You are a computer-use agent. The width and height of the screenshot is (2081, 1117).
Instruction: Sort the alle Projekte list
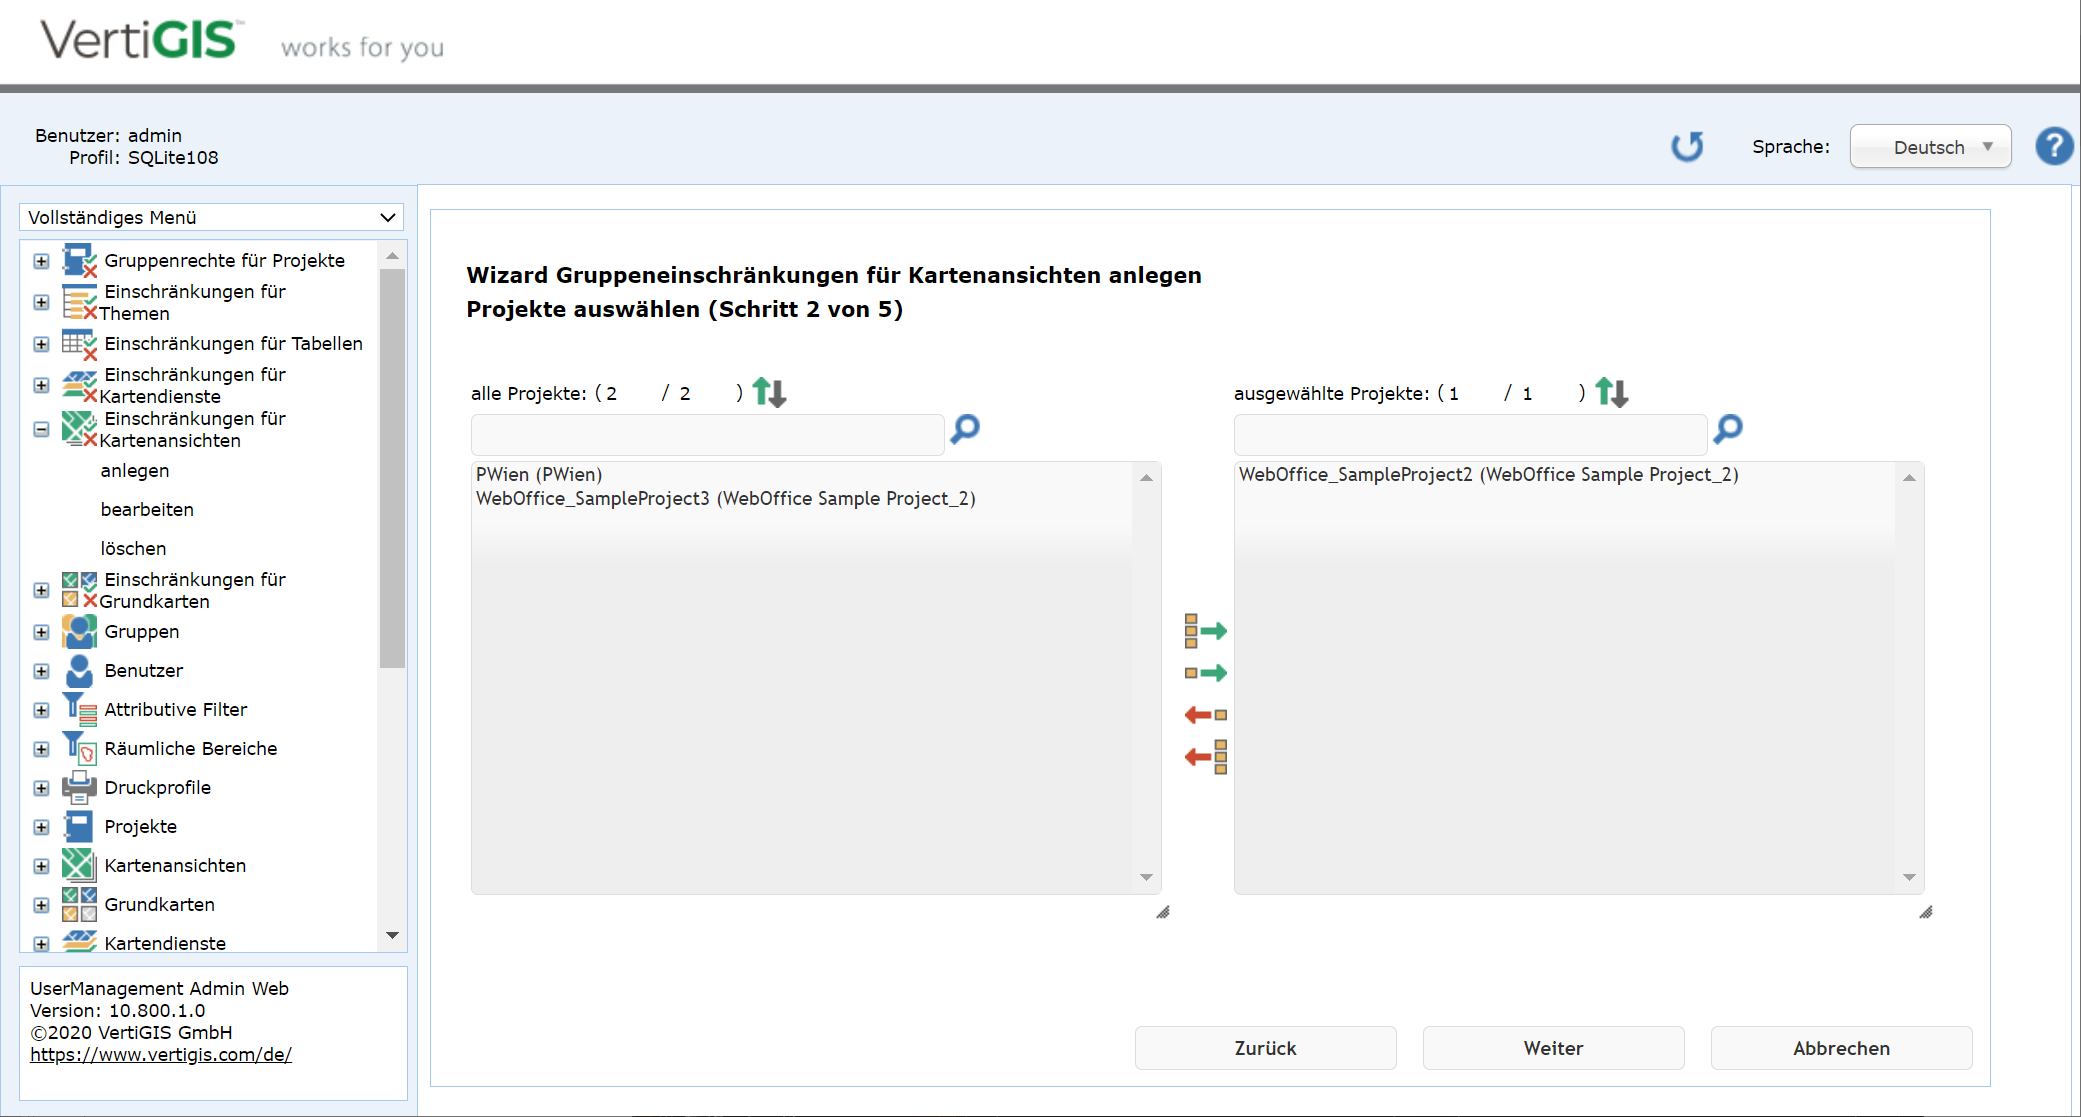(769, 392)
